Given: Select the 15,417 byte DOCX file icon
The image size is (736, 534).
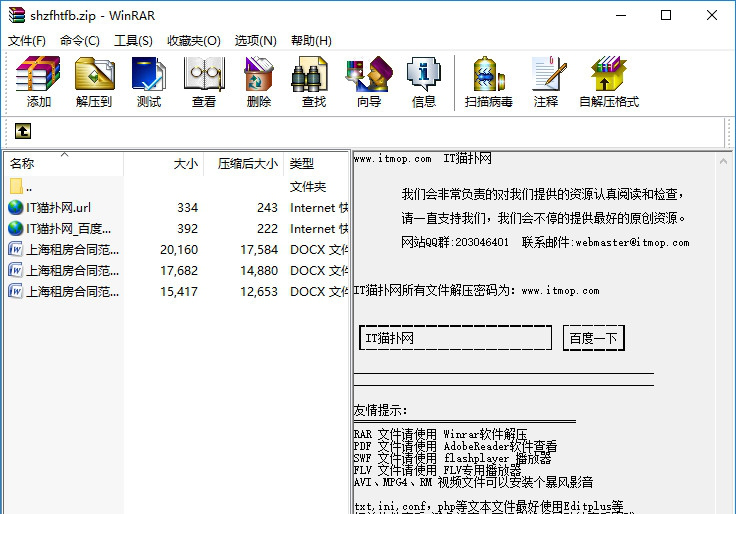Looking at the screenshot, I should 15,291.
